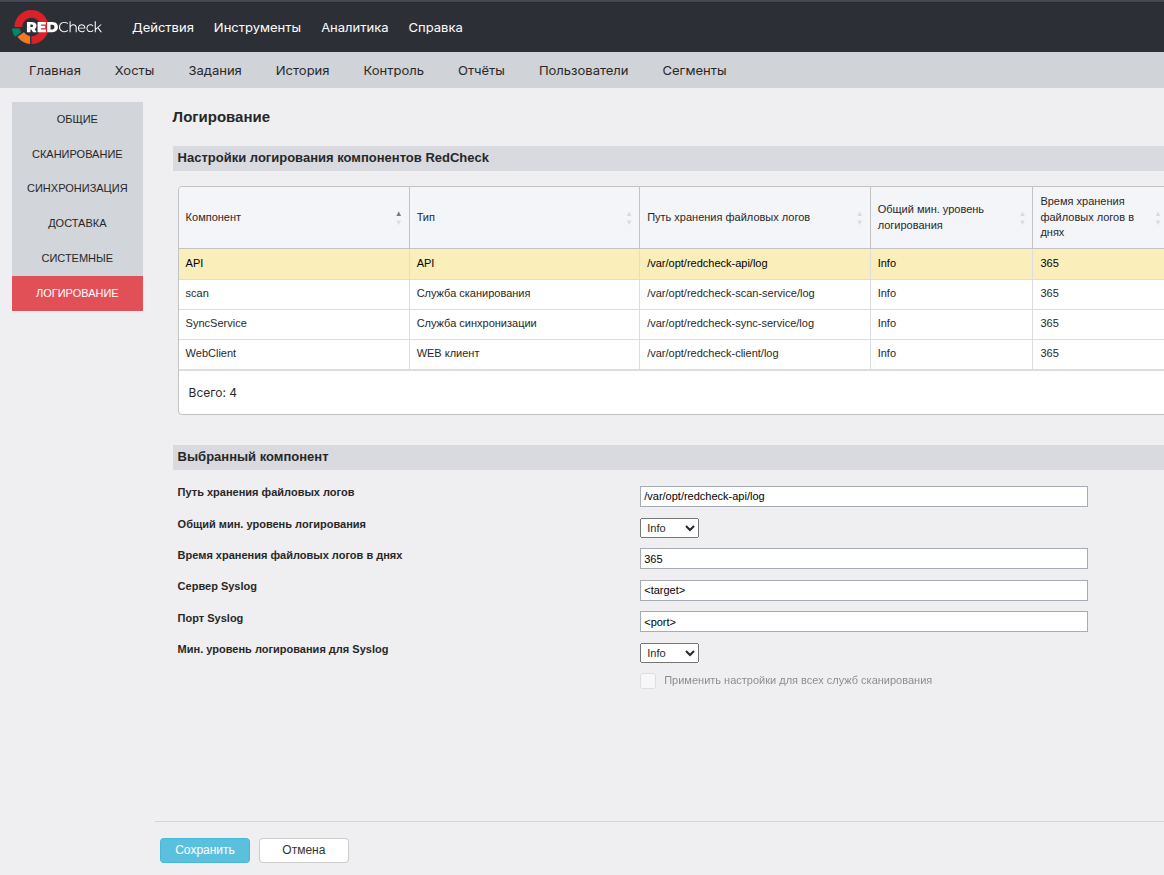1164x875 pixels.
Task: Click the Всего: 4 total label
Action: point(212,393)
